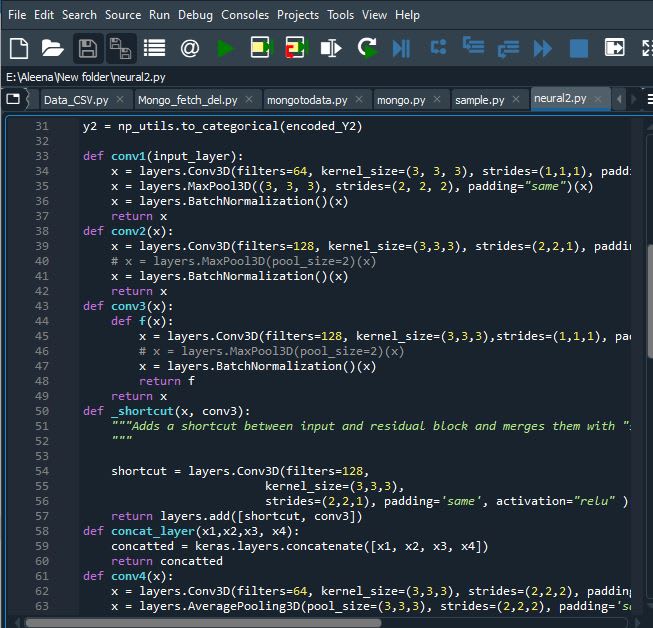Click on 'def _shortcut(x, conv3):' line
This screenshot has height=628, width=653.
click(167, 411)
